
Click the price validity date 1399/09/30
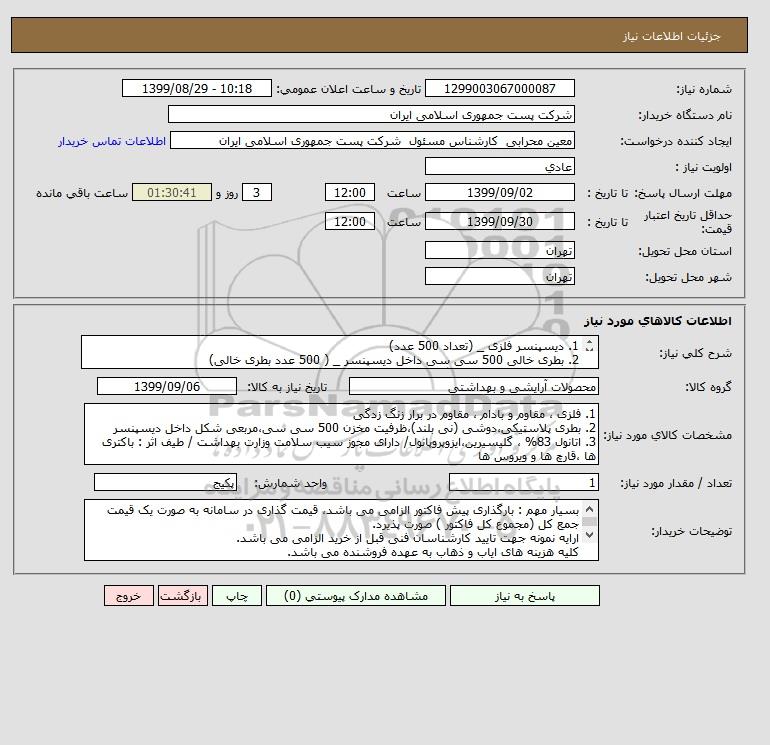pos(499,221)
